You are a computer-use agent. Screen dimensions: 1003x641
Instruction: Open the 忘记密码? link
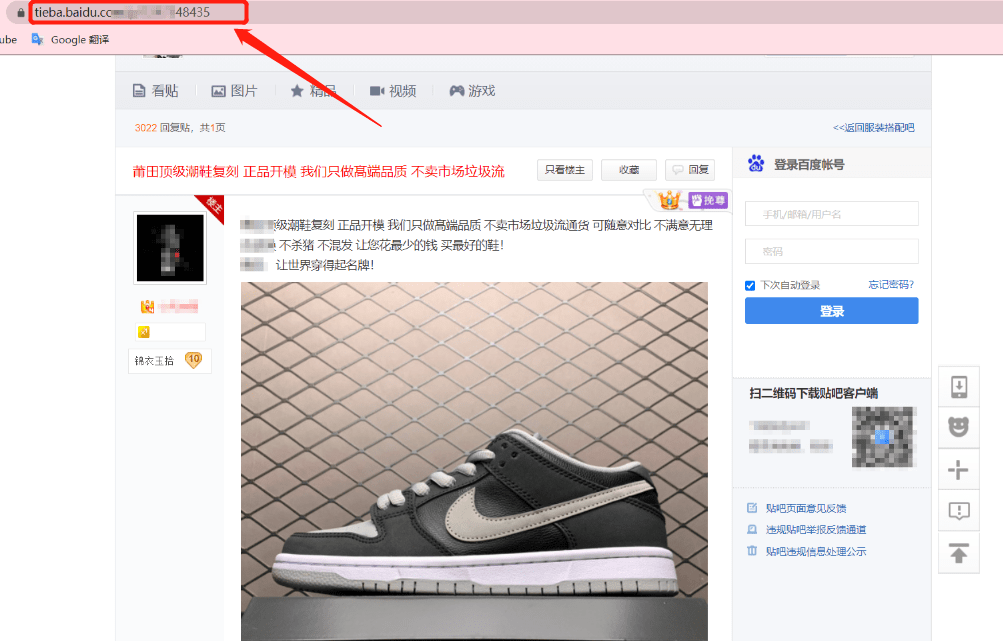coord(891,285)
